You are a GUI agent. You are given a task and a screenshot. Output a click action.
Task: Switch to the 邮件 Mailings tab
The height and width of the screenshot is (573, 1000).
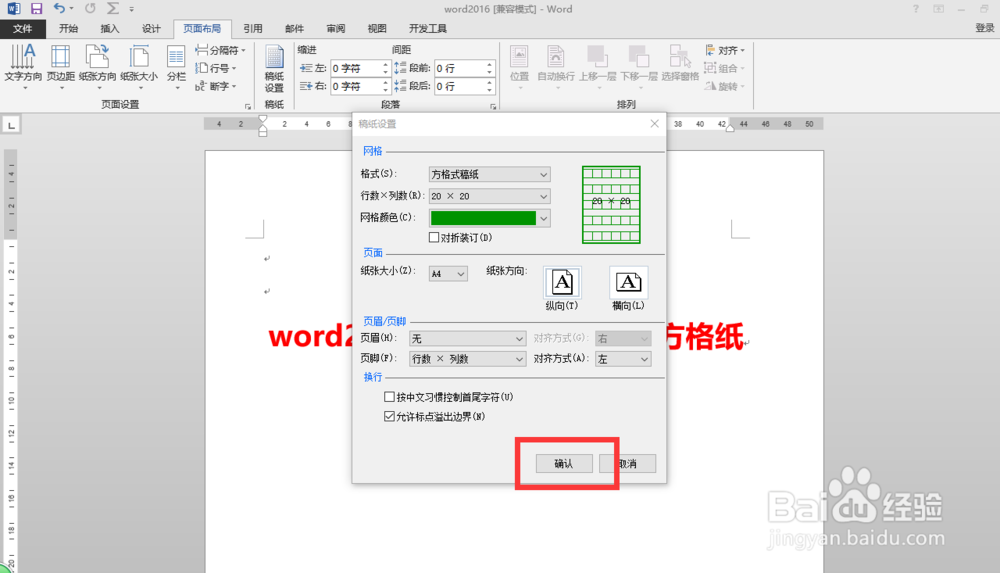coord(294,29)
